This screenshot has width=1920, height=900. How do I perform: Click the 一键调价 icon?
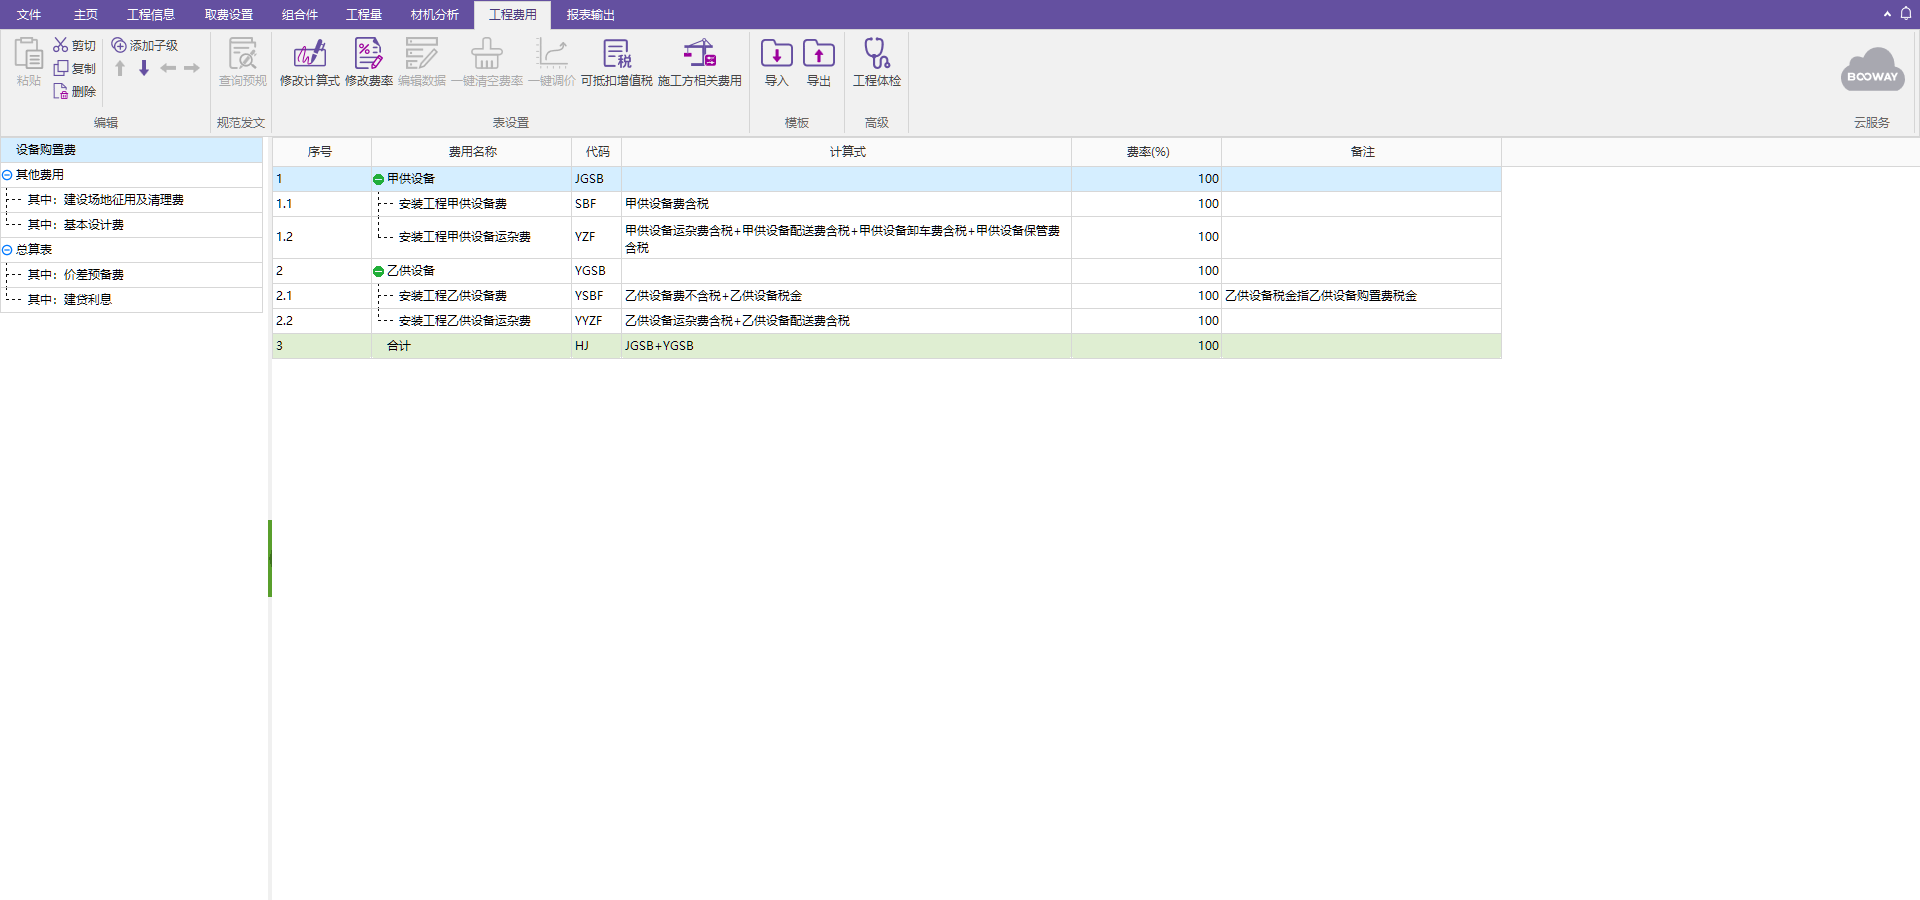(552, 53)
